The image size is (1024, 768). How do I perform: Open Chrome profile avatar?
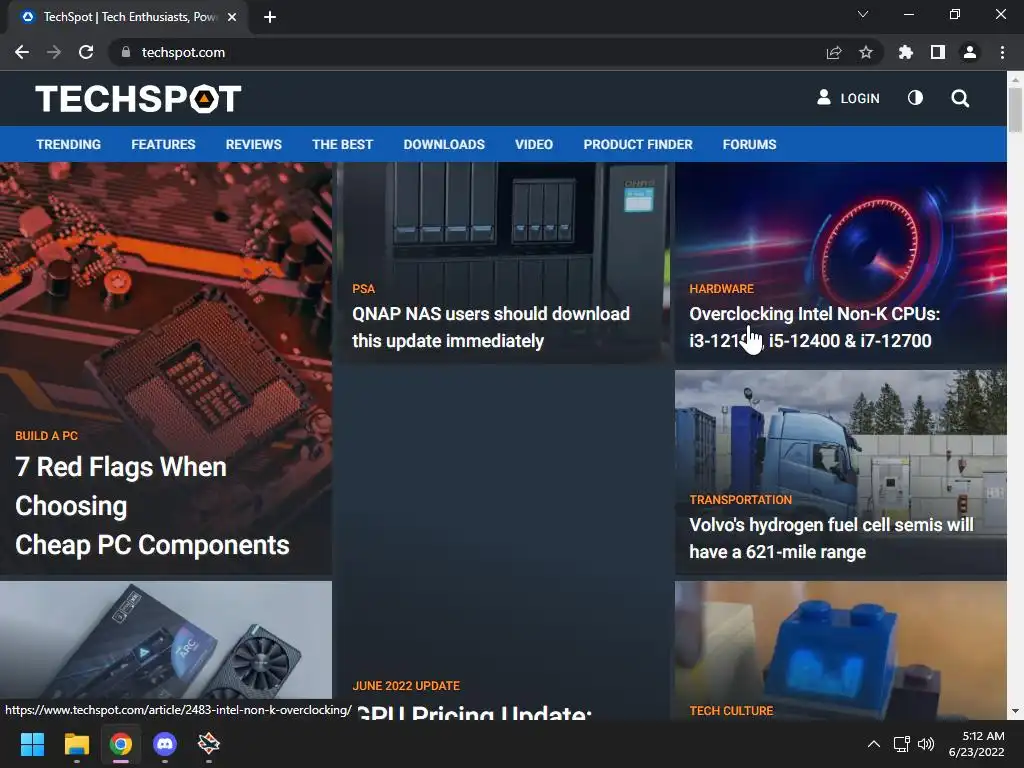point(970,52)
